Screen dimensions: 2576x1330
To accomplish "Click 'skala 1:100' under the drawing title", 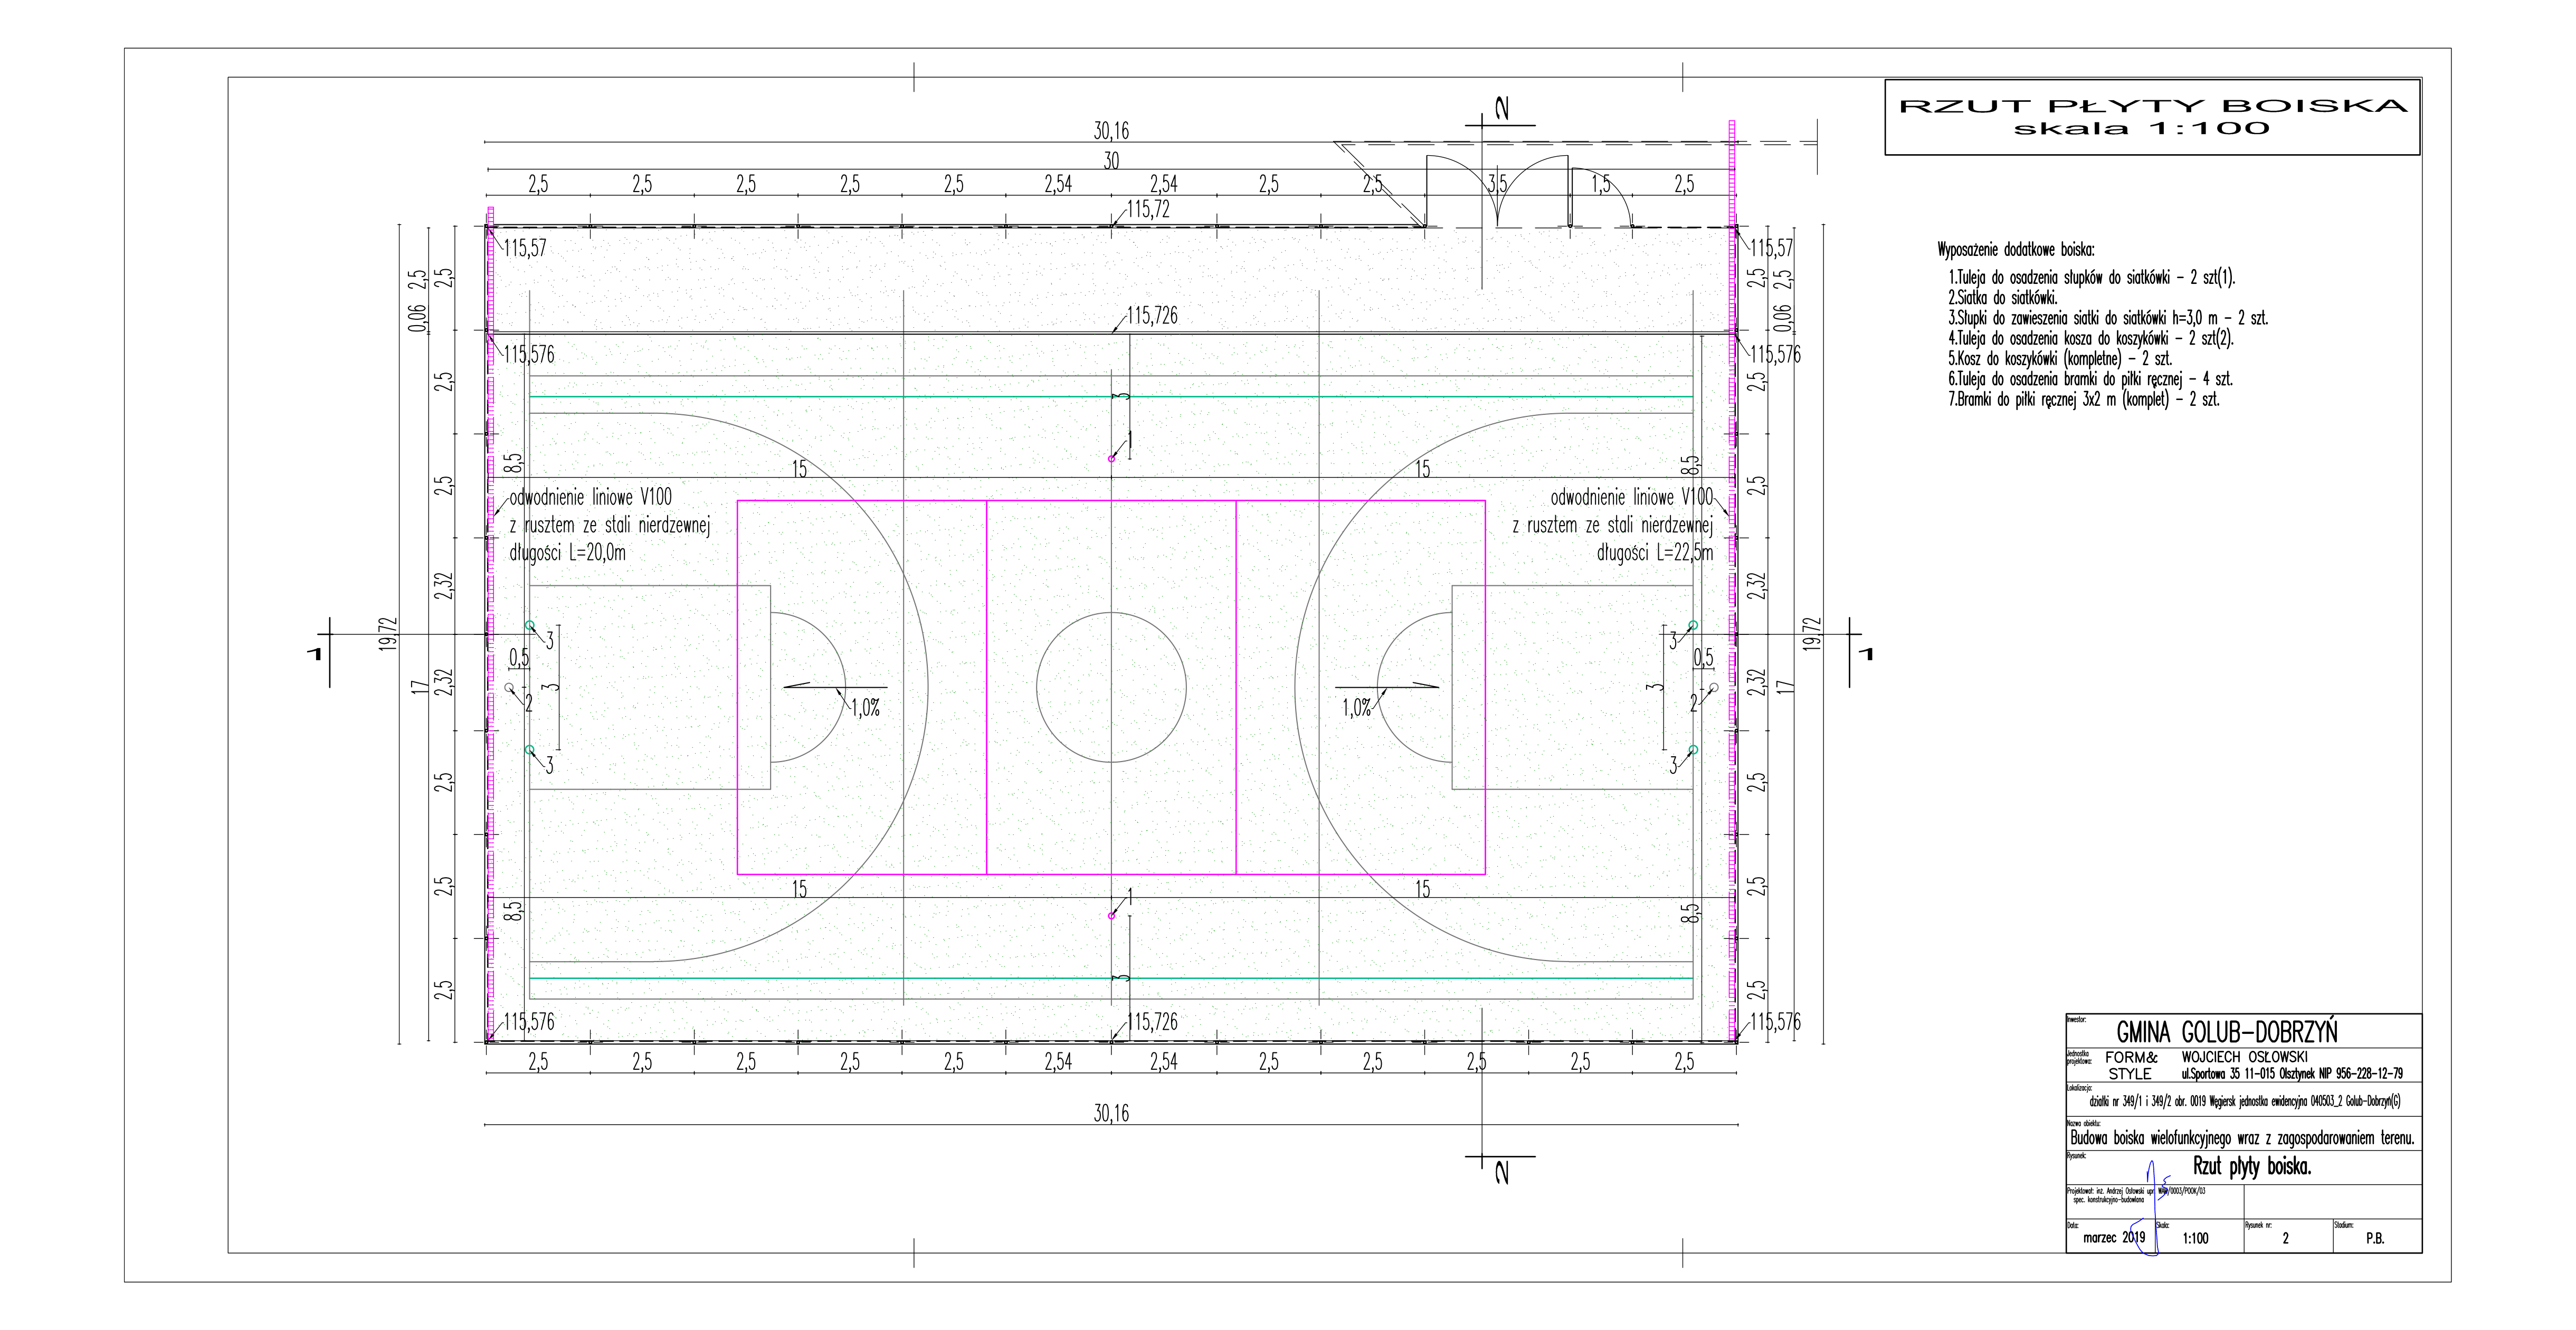I will coord(2141,128).
